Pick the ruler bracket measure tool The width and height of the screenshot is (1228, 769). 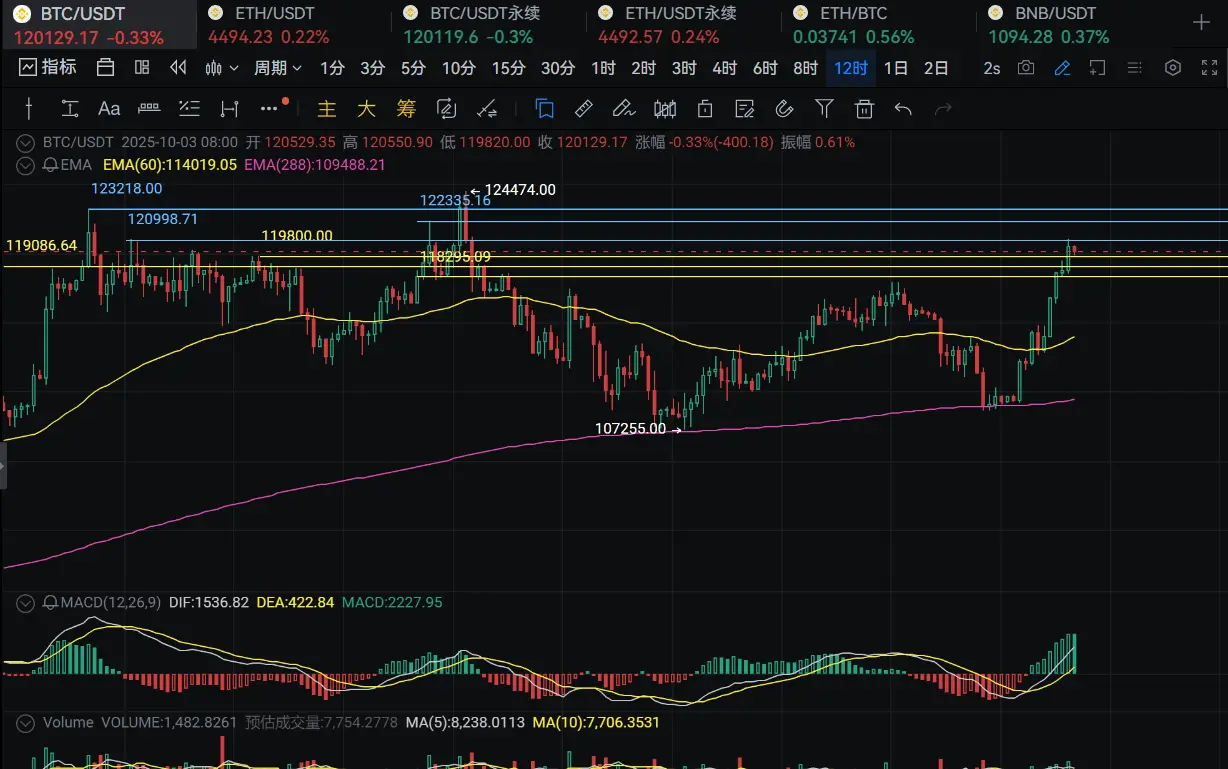point(149,108)
